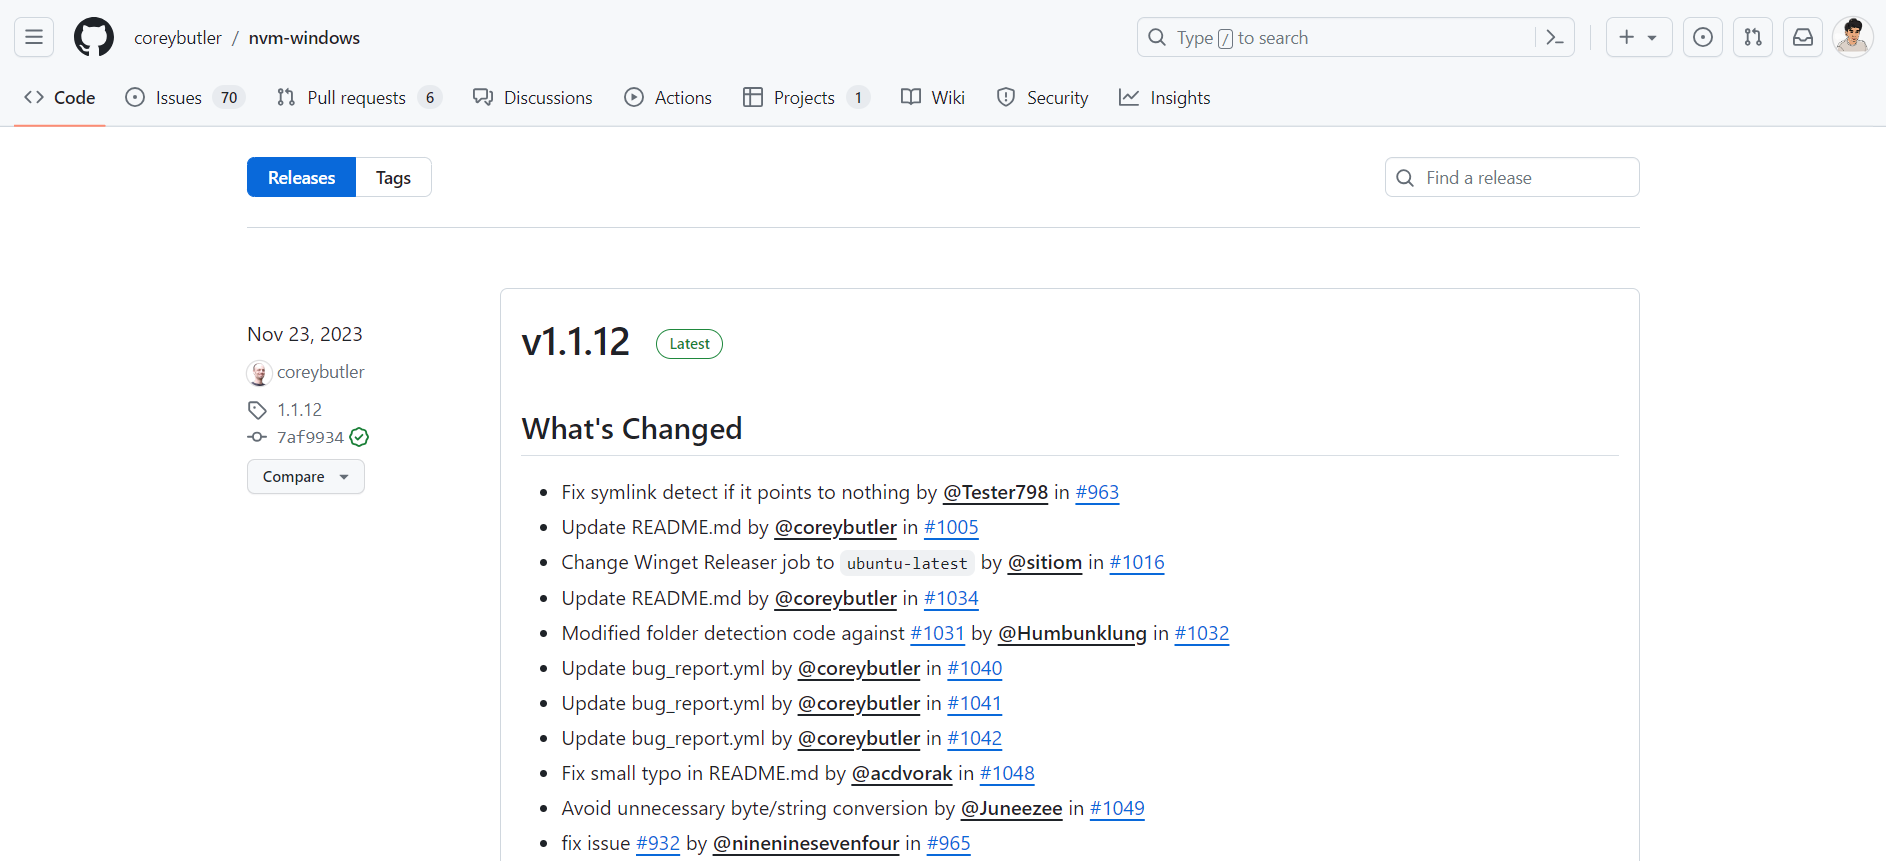
Task: Open the command palette icon
Action: (1555, 37)
